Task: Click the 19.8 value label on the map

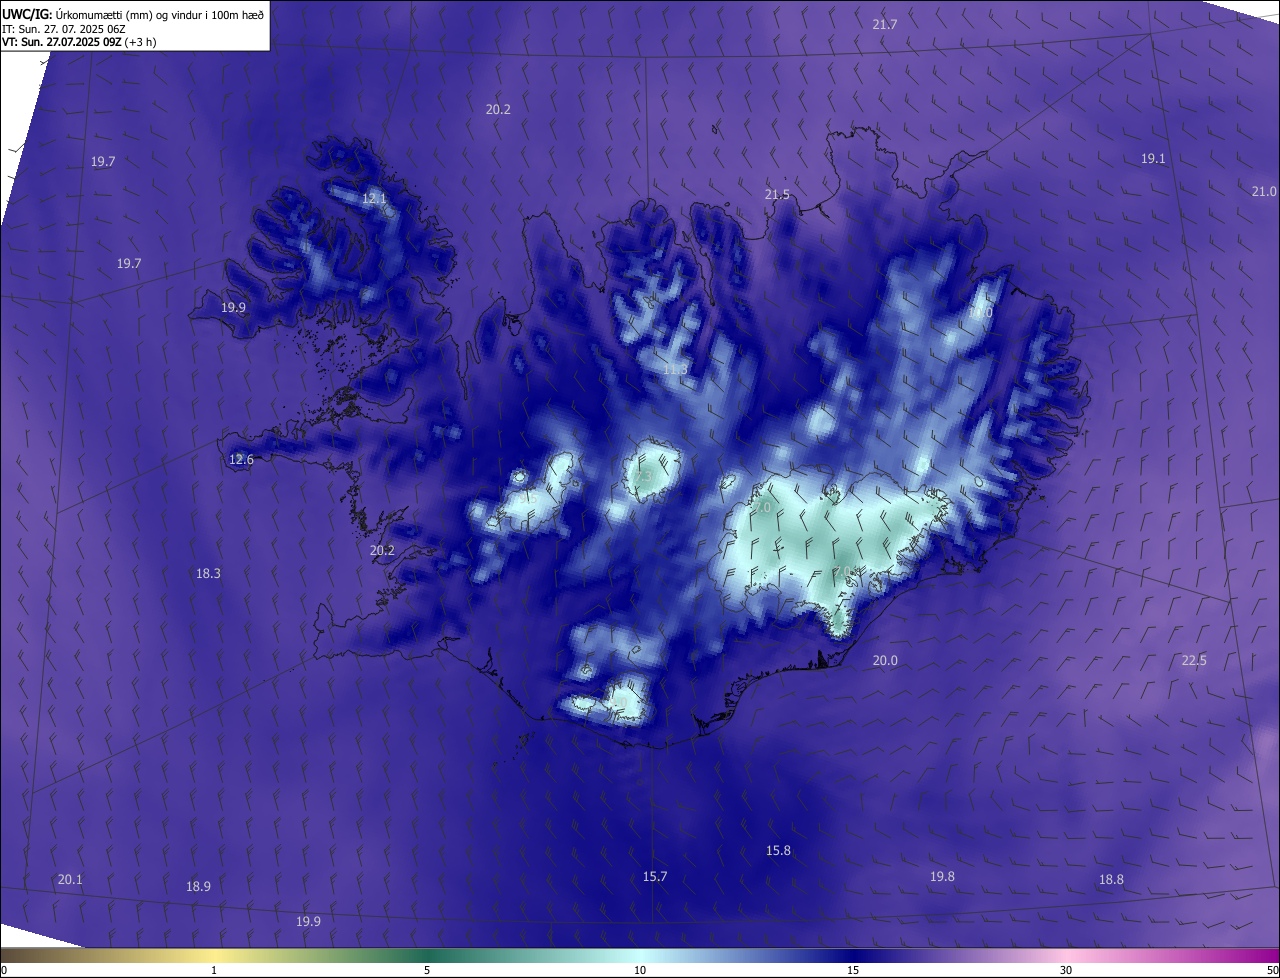Action: pyautogui.click(x=942, y=876)
